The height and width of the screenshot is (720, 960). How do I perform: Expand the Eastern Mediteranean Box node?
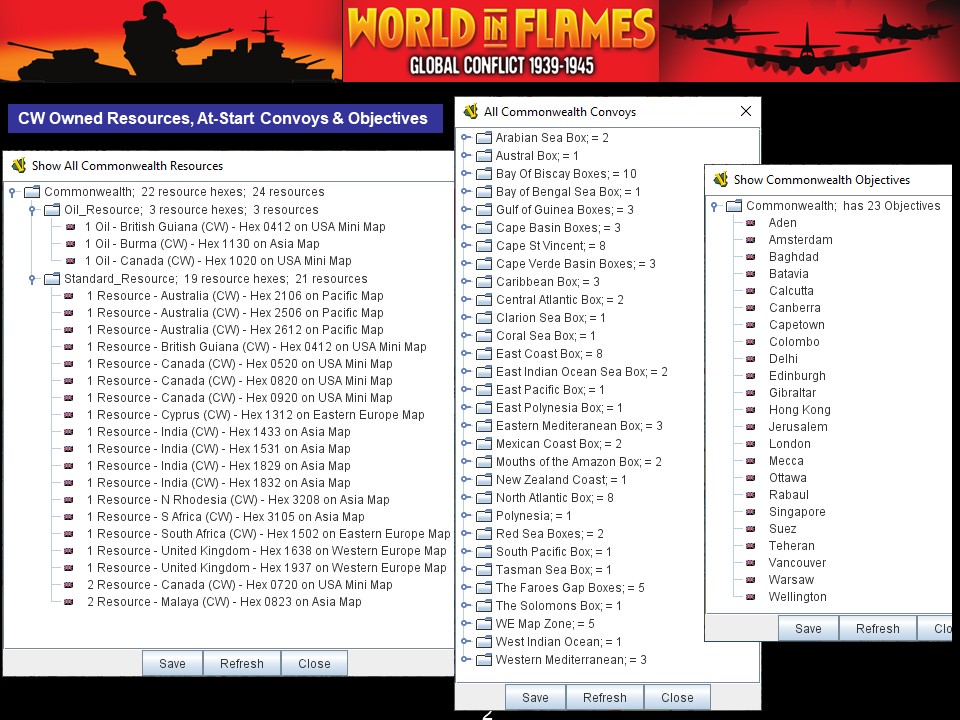[x=465, y=426]
